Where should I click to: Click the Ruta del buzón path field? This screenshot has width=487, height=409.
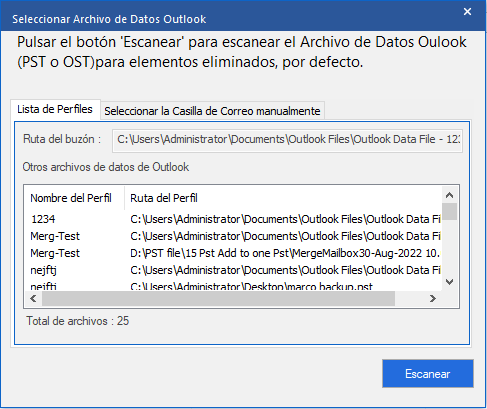[287, 139]
